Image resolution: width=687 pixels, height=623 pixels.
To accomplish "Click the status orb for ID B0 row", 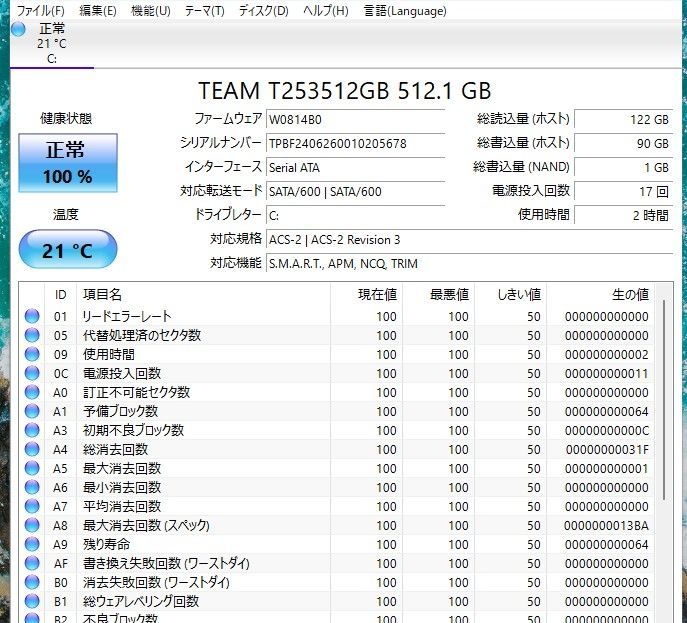I will click(x=32, y=582).
